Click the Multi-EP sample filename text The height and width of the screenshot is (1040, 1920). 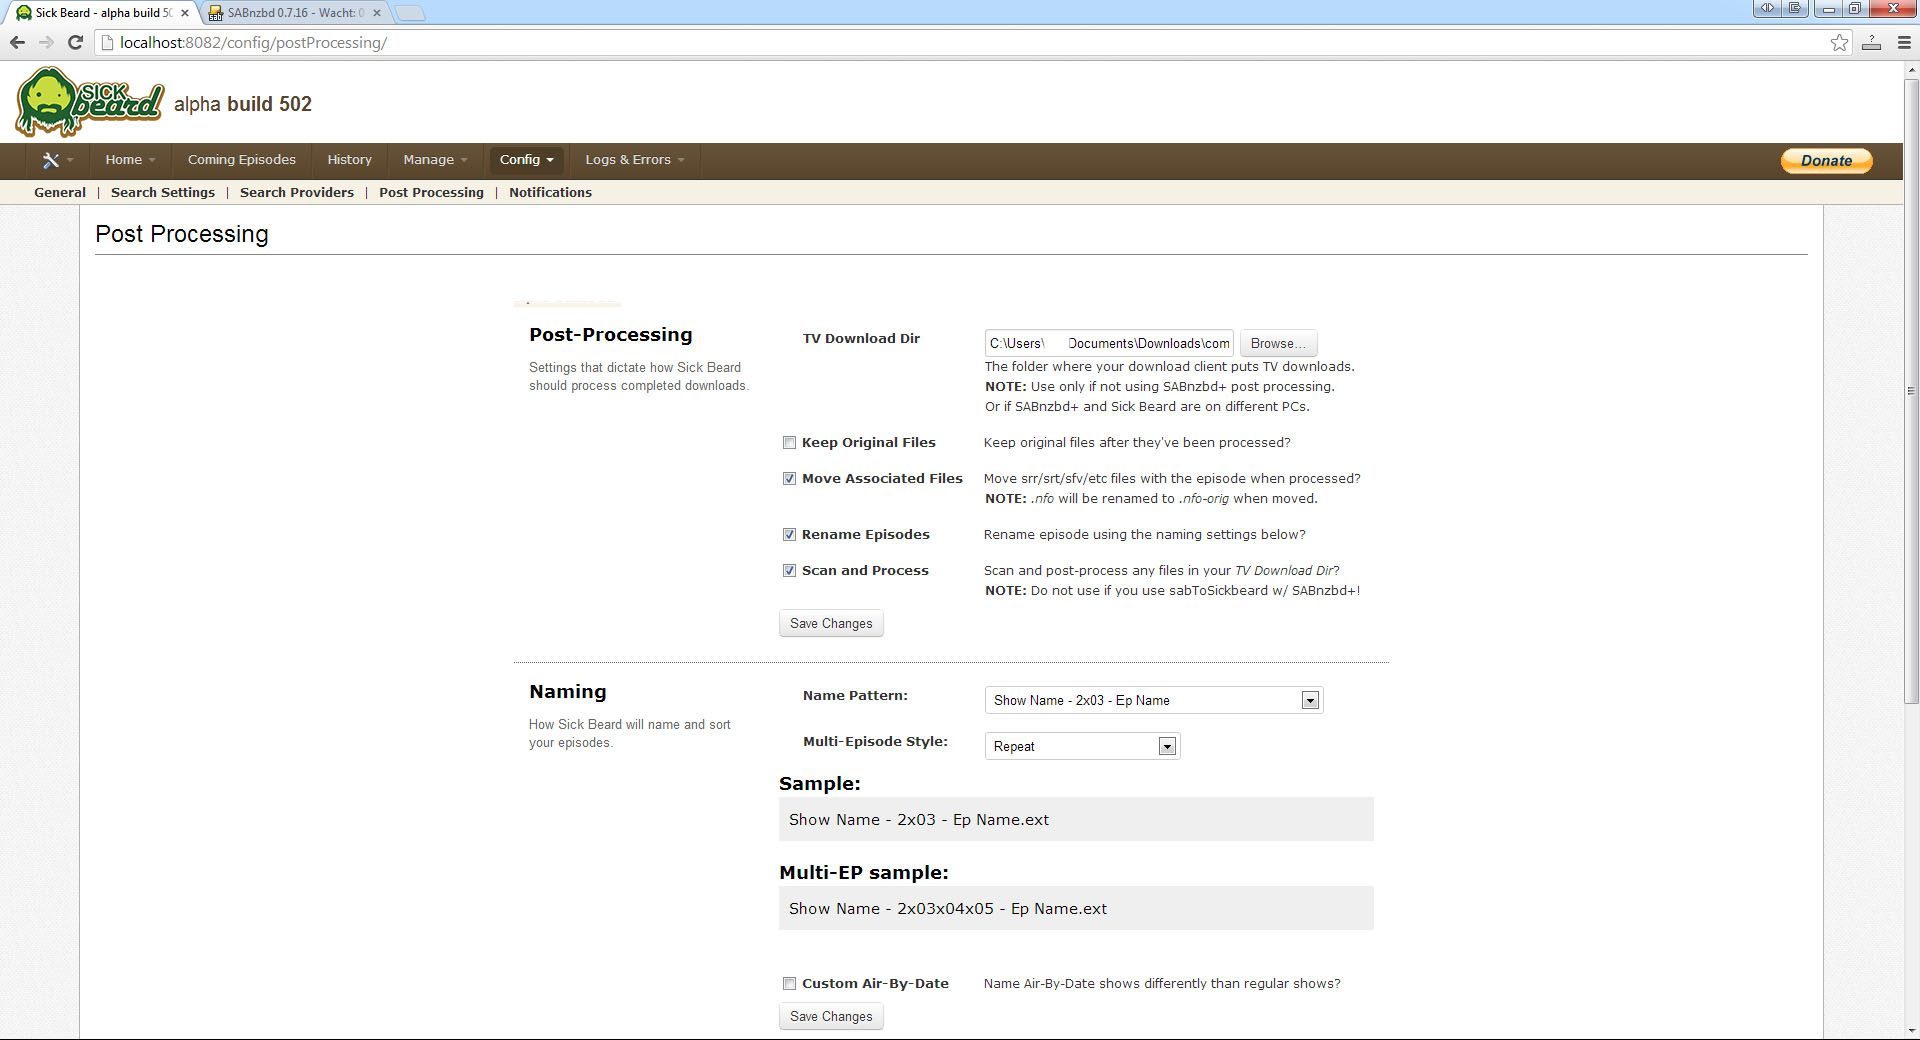click(948, 908)
